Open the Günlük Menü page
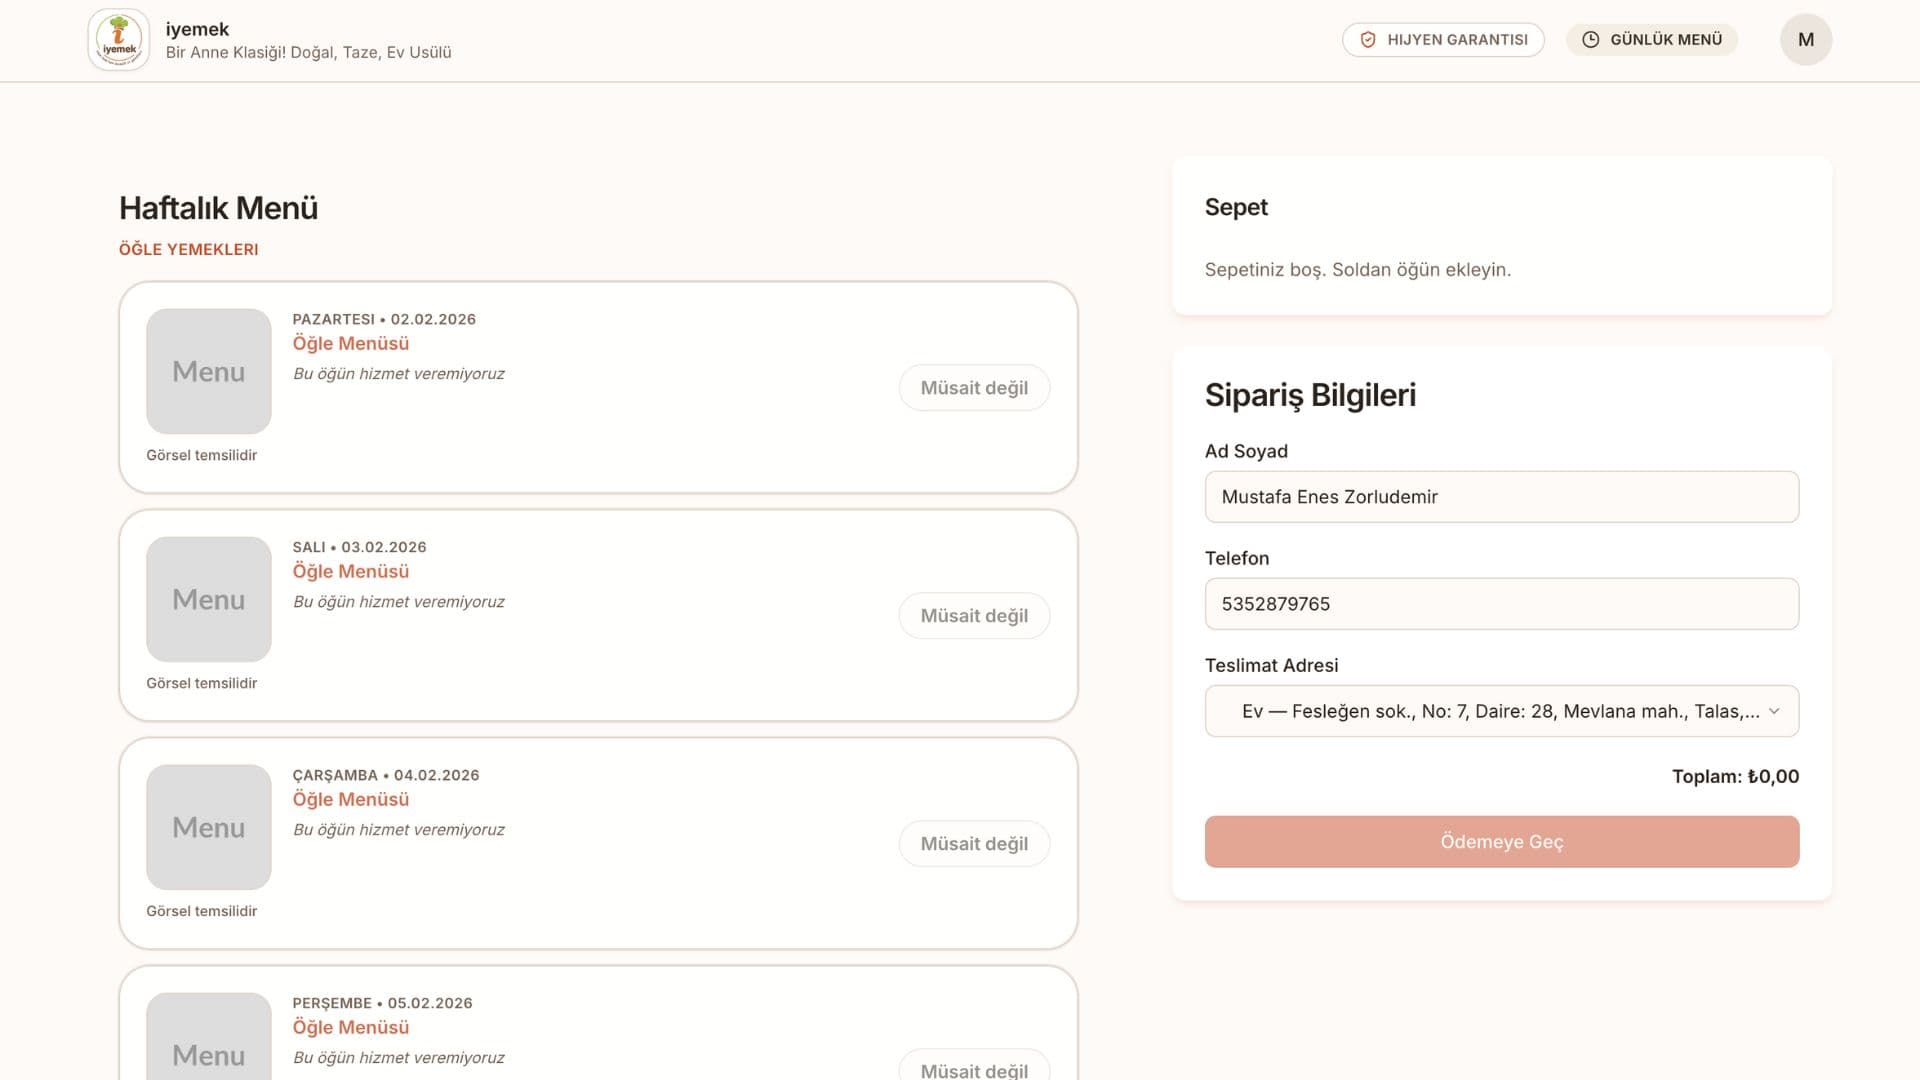 [x=1652, y=40]
